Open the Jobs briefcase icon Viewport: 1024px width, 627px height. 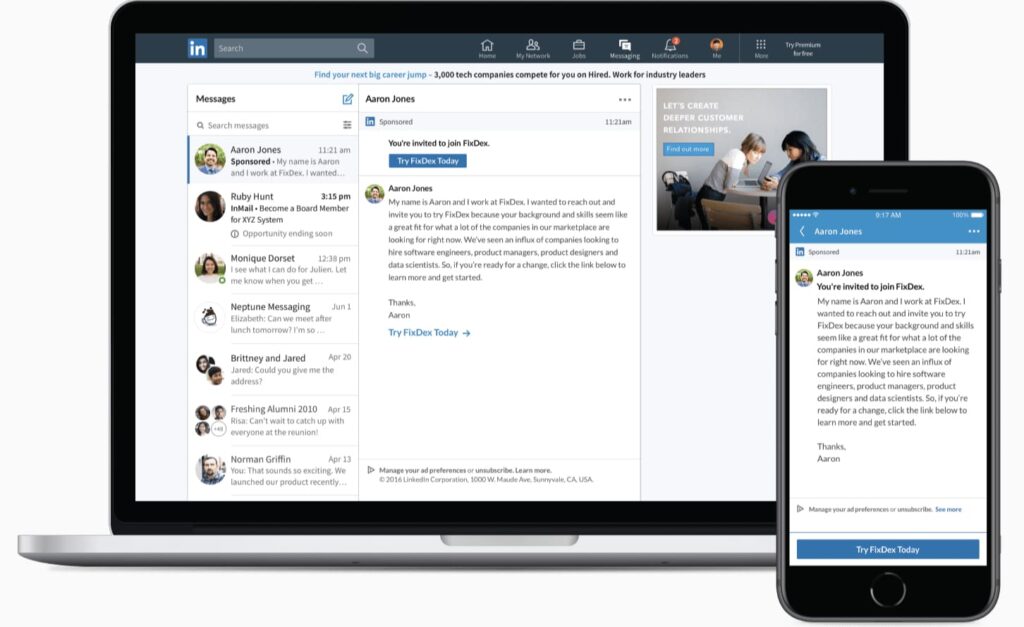click(x=579, y=48)
